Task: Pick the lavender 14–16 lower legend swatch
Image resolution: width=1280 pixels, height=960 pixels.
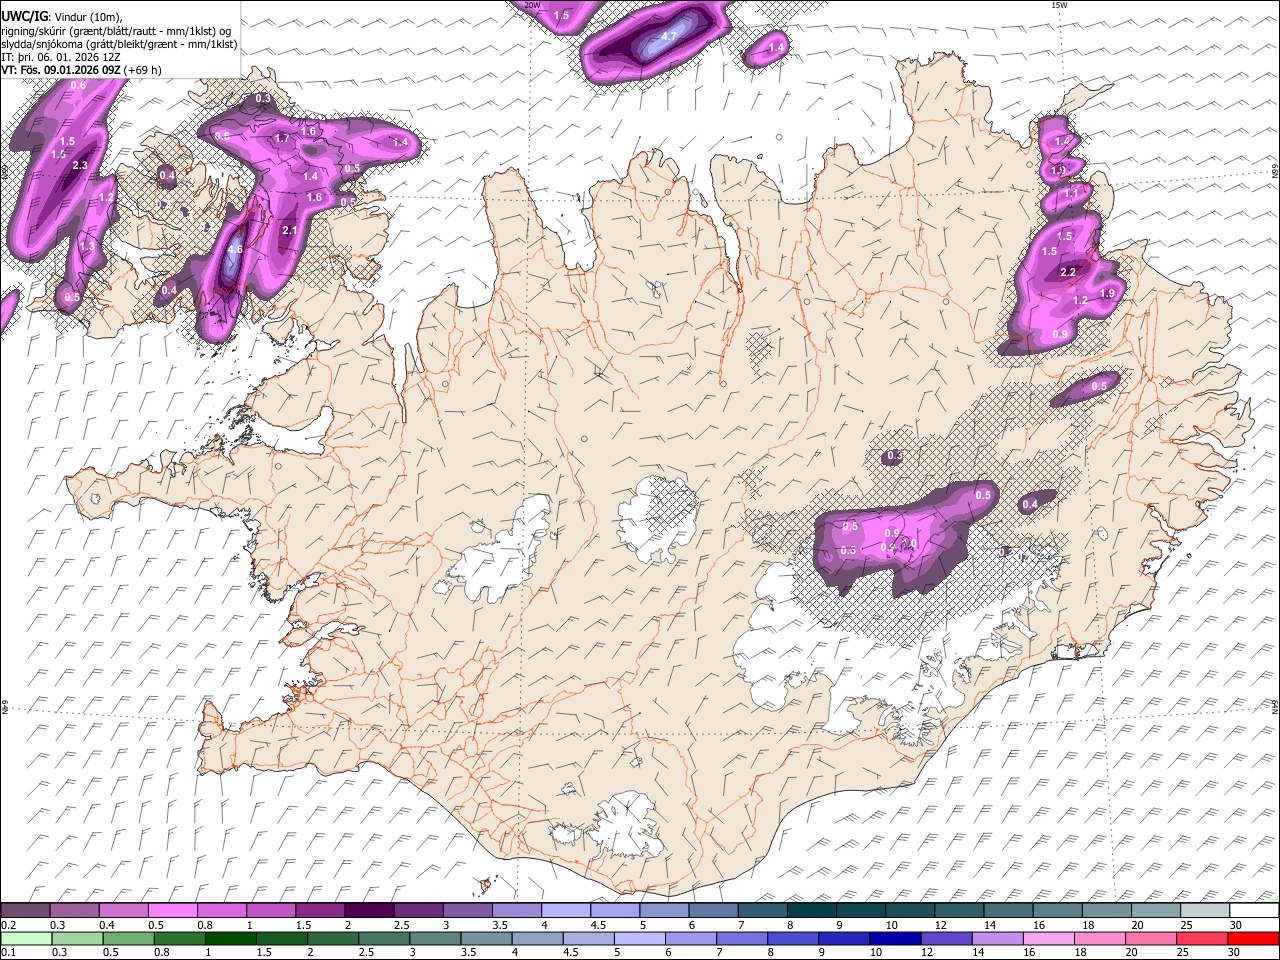Action: pyautogui.click(x=997, y=938)
